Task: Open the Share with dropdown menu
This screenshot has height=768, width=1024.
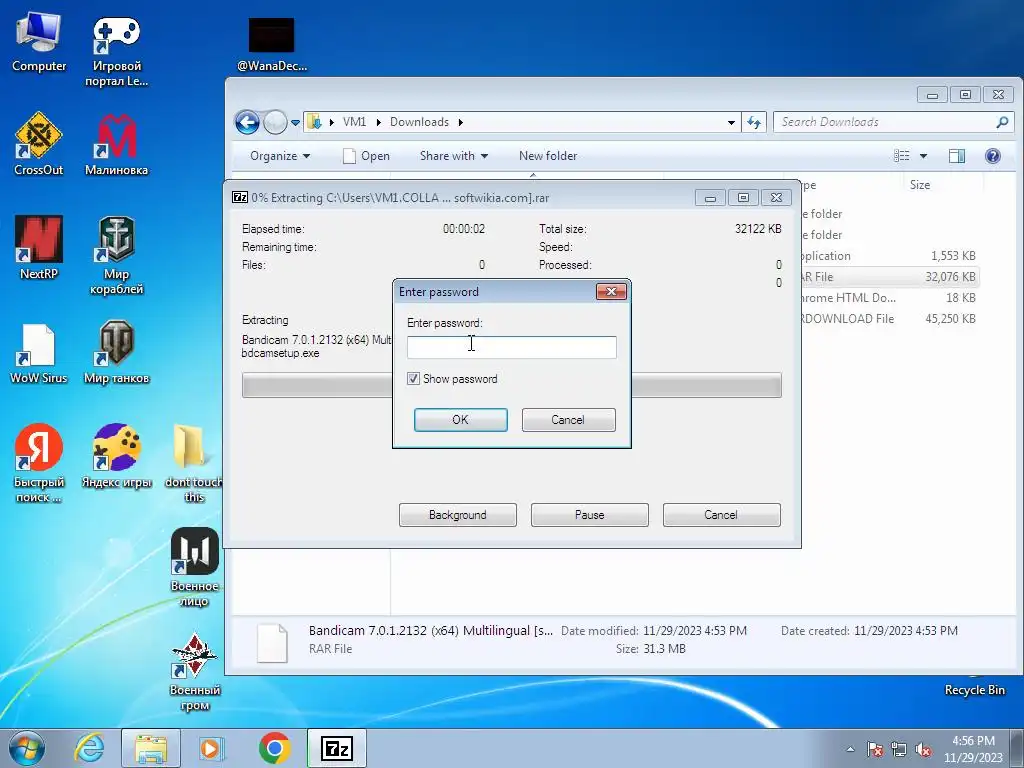Action: pyautogui.click(x=454, y=155)
